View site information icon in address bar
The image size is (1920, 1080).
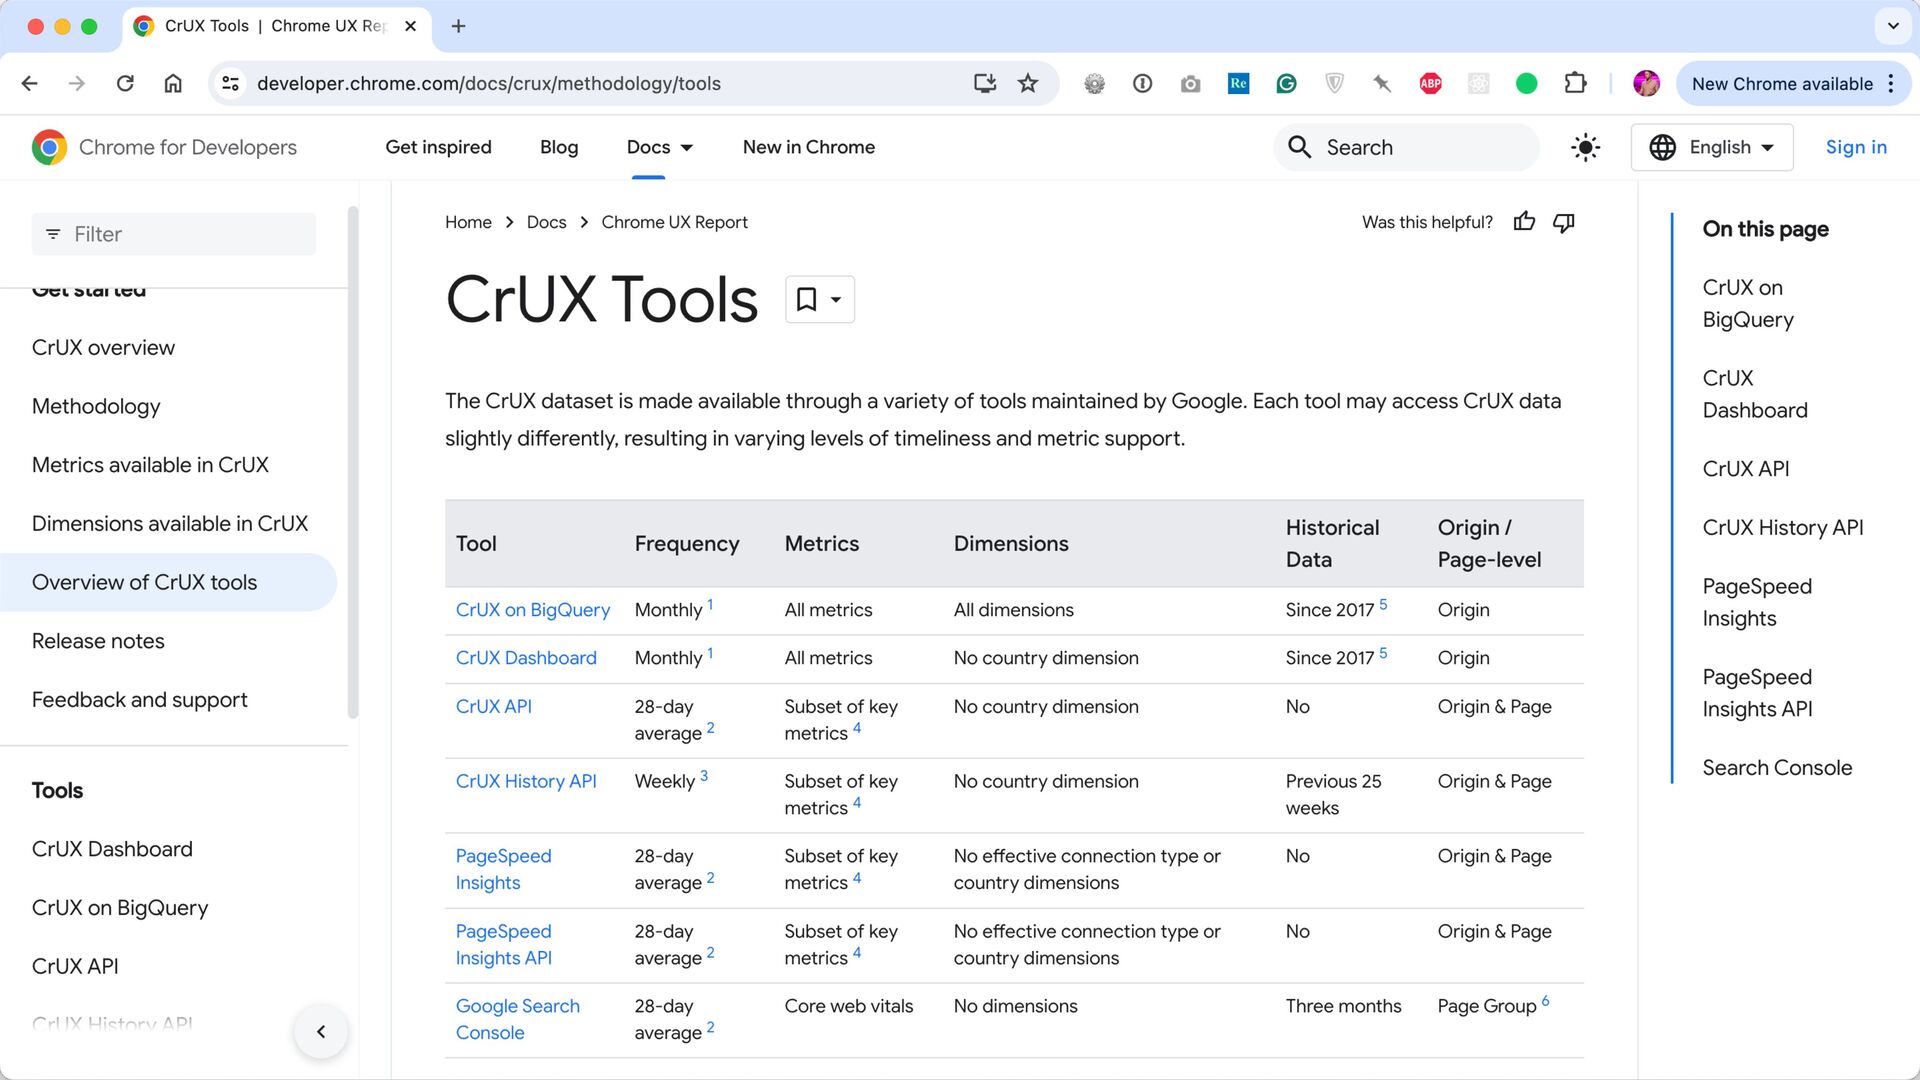pyautogui.click(x=231, y=84)
